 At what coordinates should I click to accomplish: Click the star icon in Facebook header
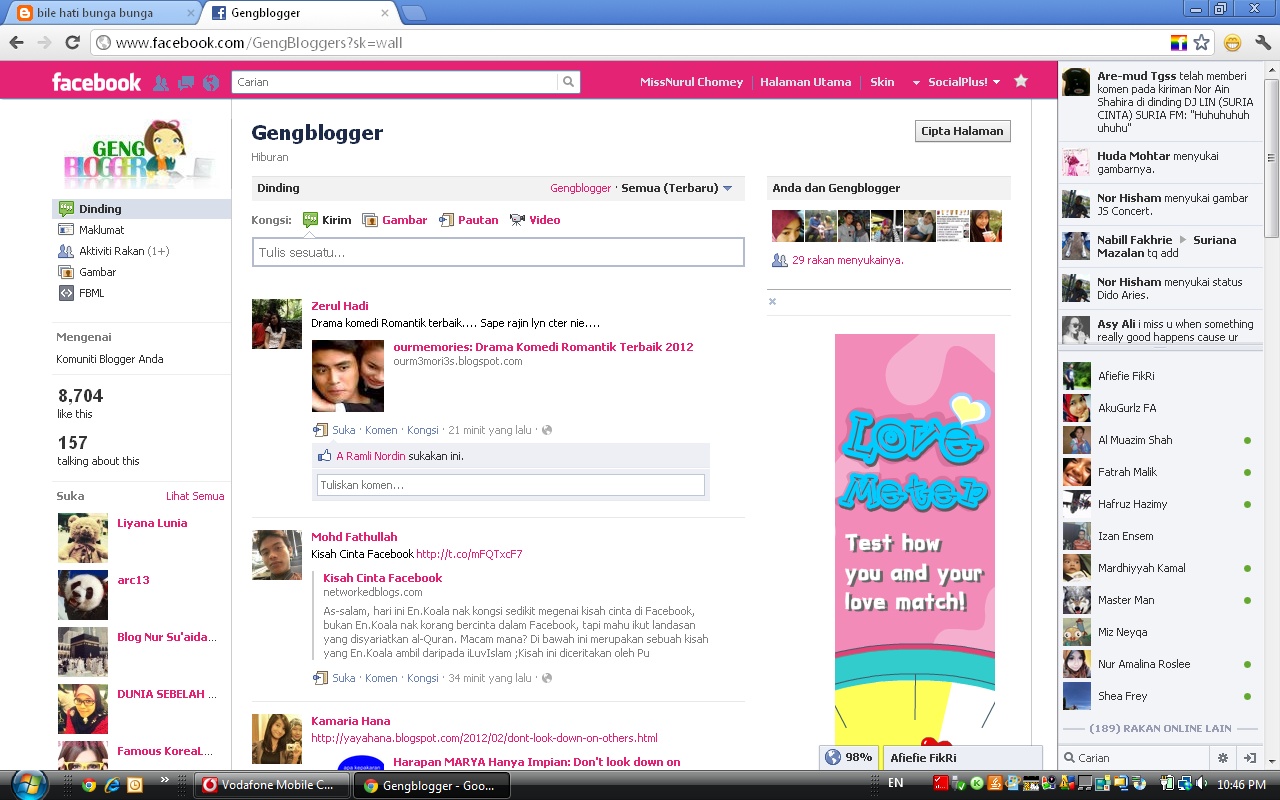click(1020, 81)
